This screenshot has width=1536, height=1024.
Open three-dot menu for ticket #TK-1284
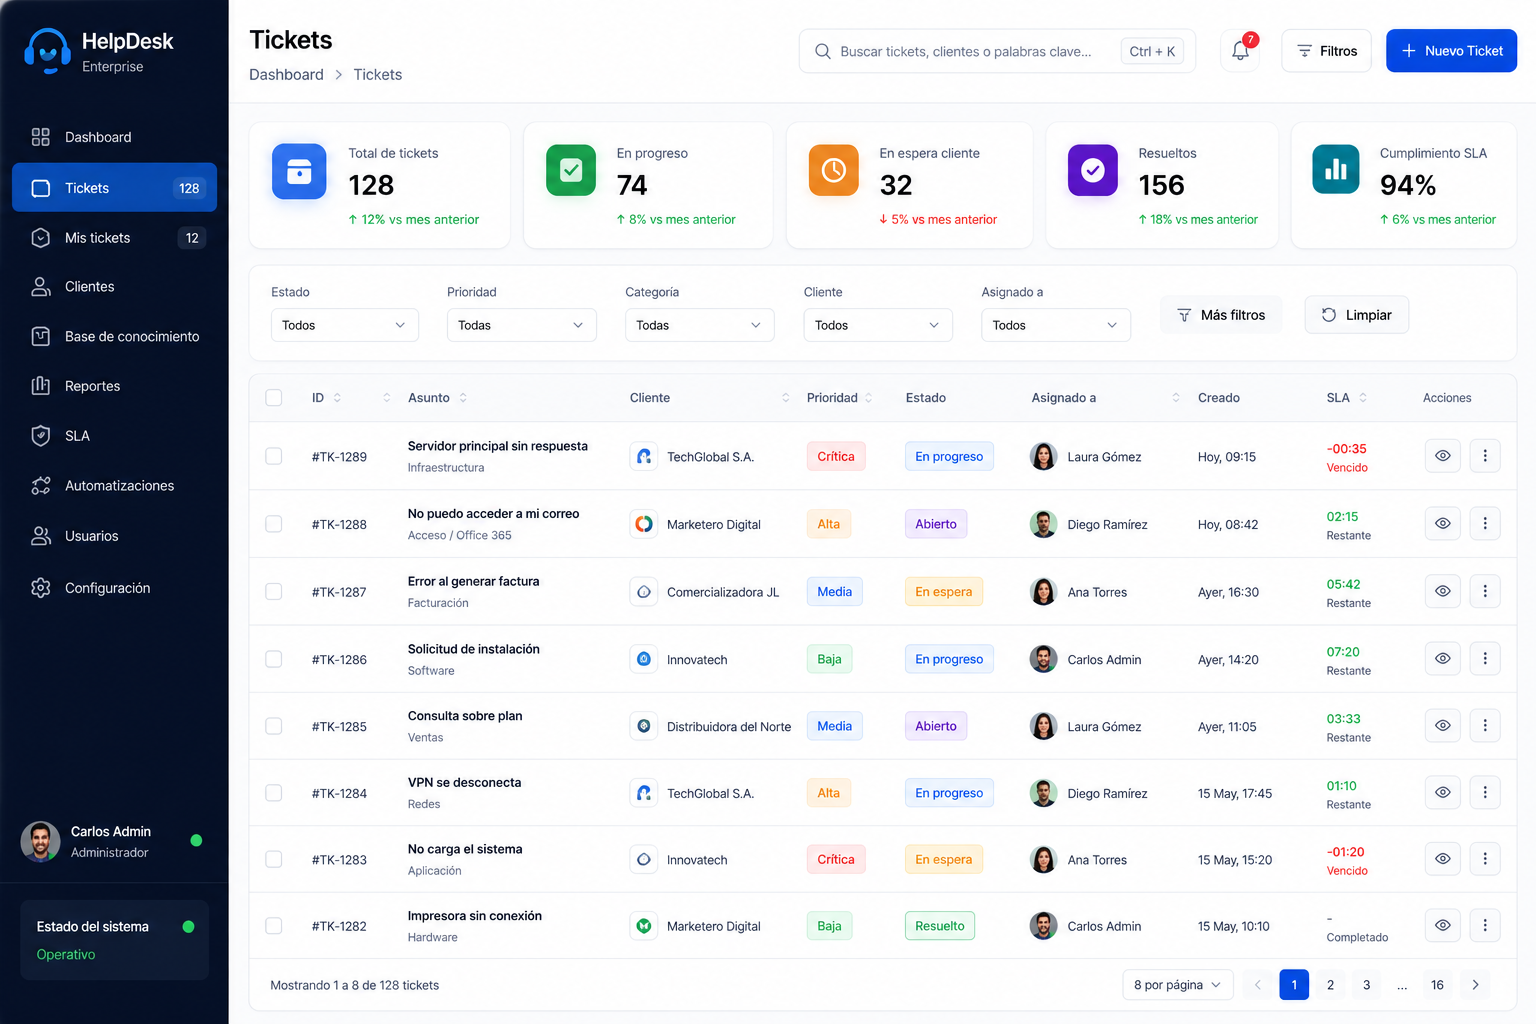click(x=1485, y=792)
